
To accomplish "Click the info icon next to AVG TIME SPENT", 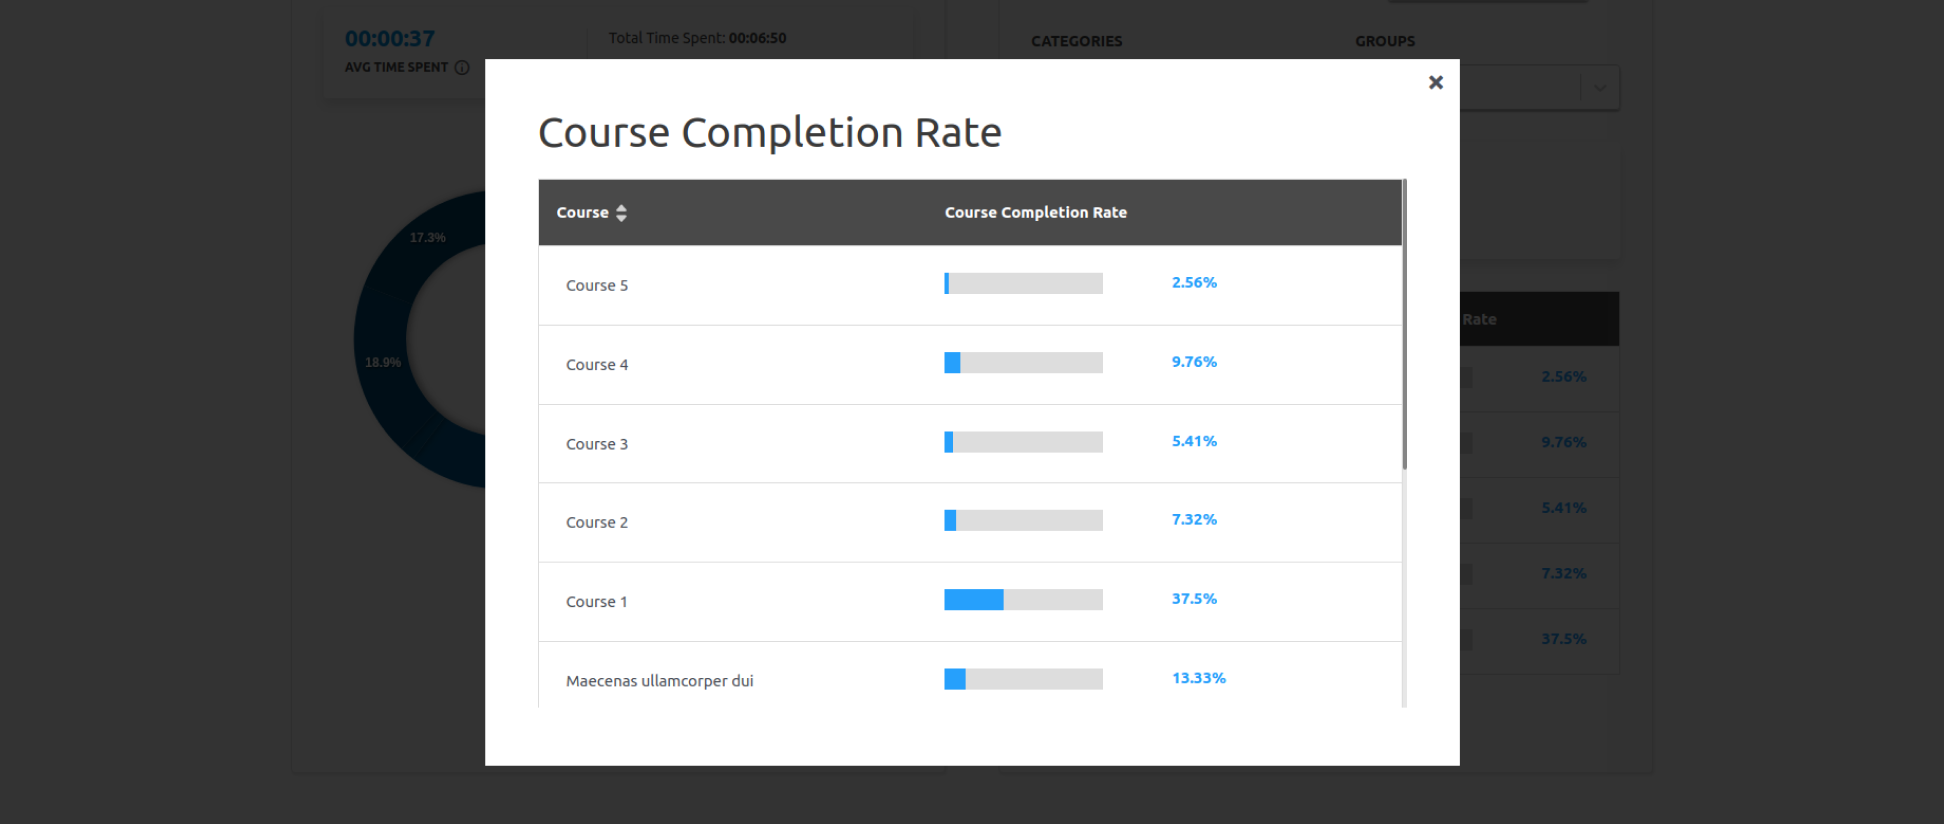I will pyautogui.click(x=462, y=68).
